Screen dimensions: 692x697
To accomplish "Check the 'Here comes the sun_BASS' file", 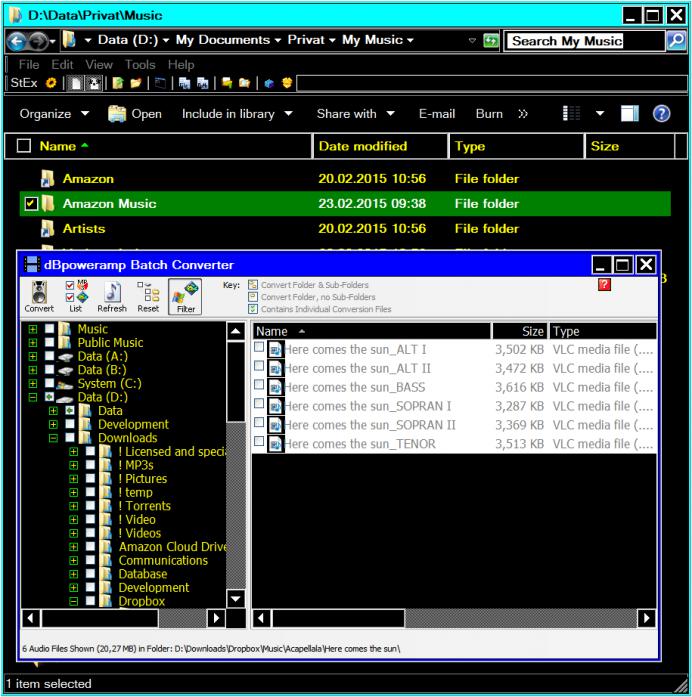I will (x=260, y=388).
